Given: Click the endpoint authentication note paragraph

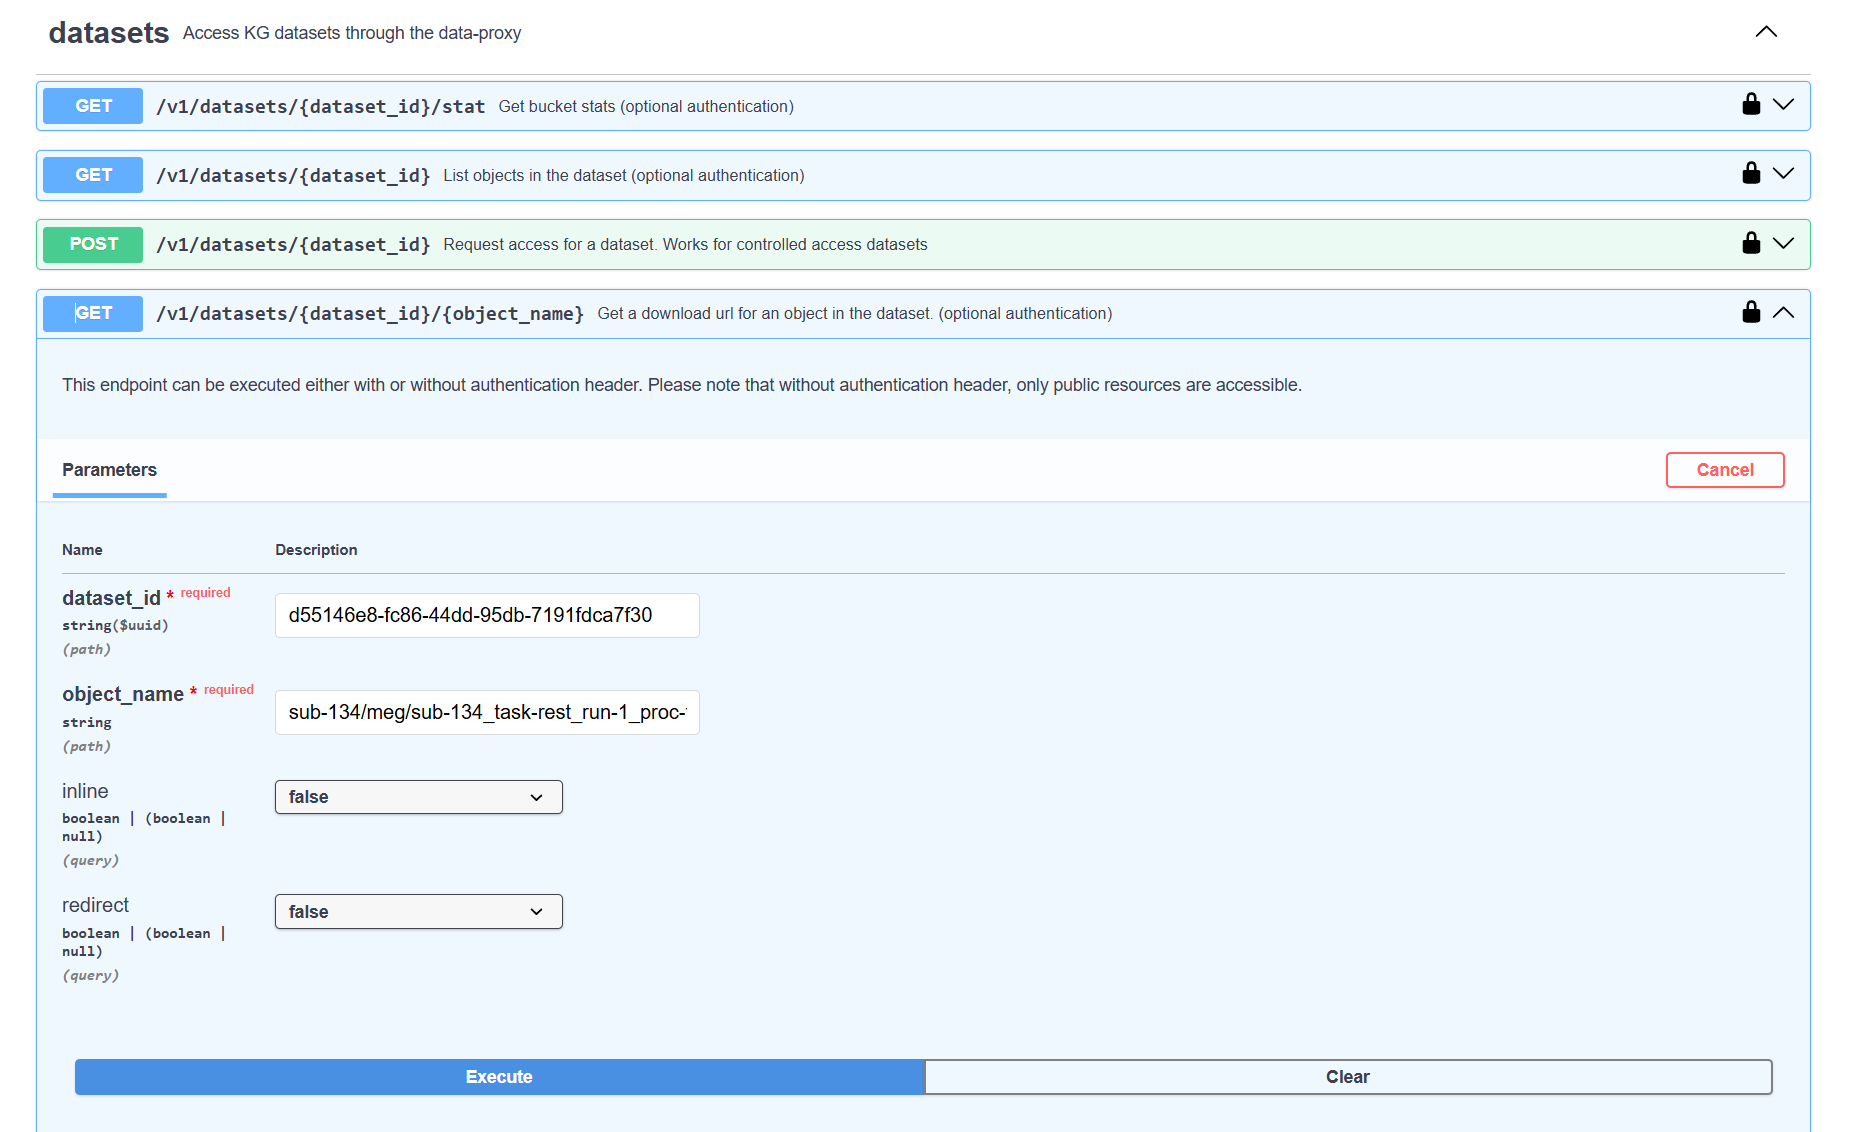Looking at the screenshot, I should 682,385.
